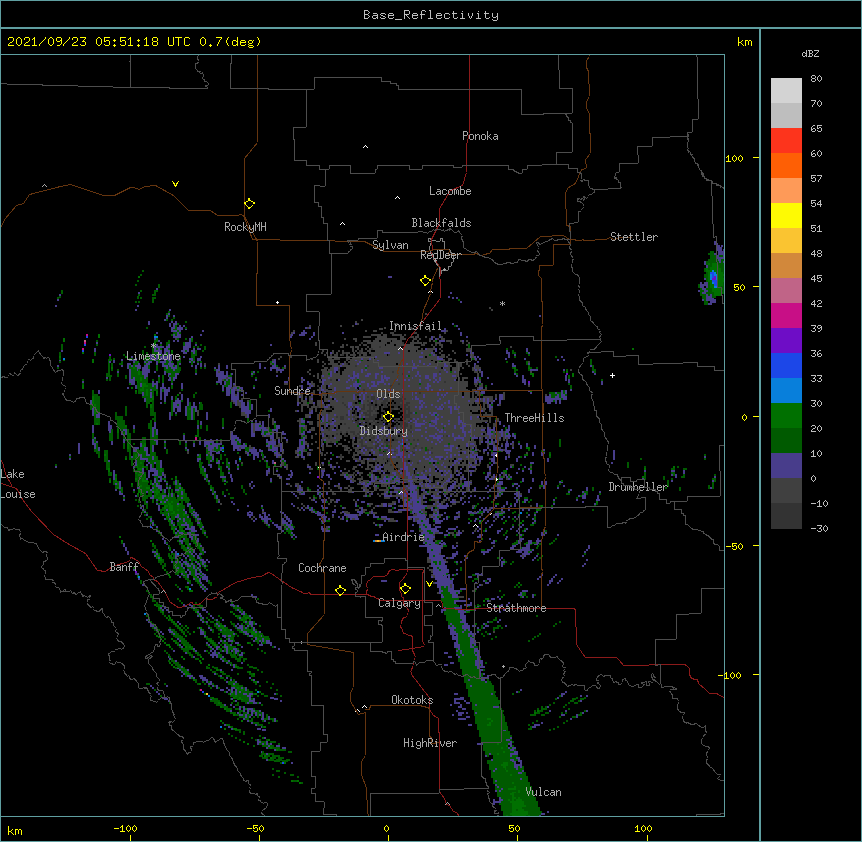Select the purple 36-39 dBZ legend swatch
Image resolution: width=862 pixels, height=842 pixels.
coord(786,341)
